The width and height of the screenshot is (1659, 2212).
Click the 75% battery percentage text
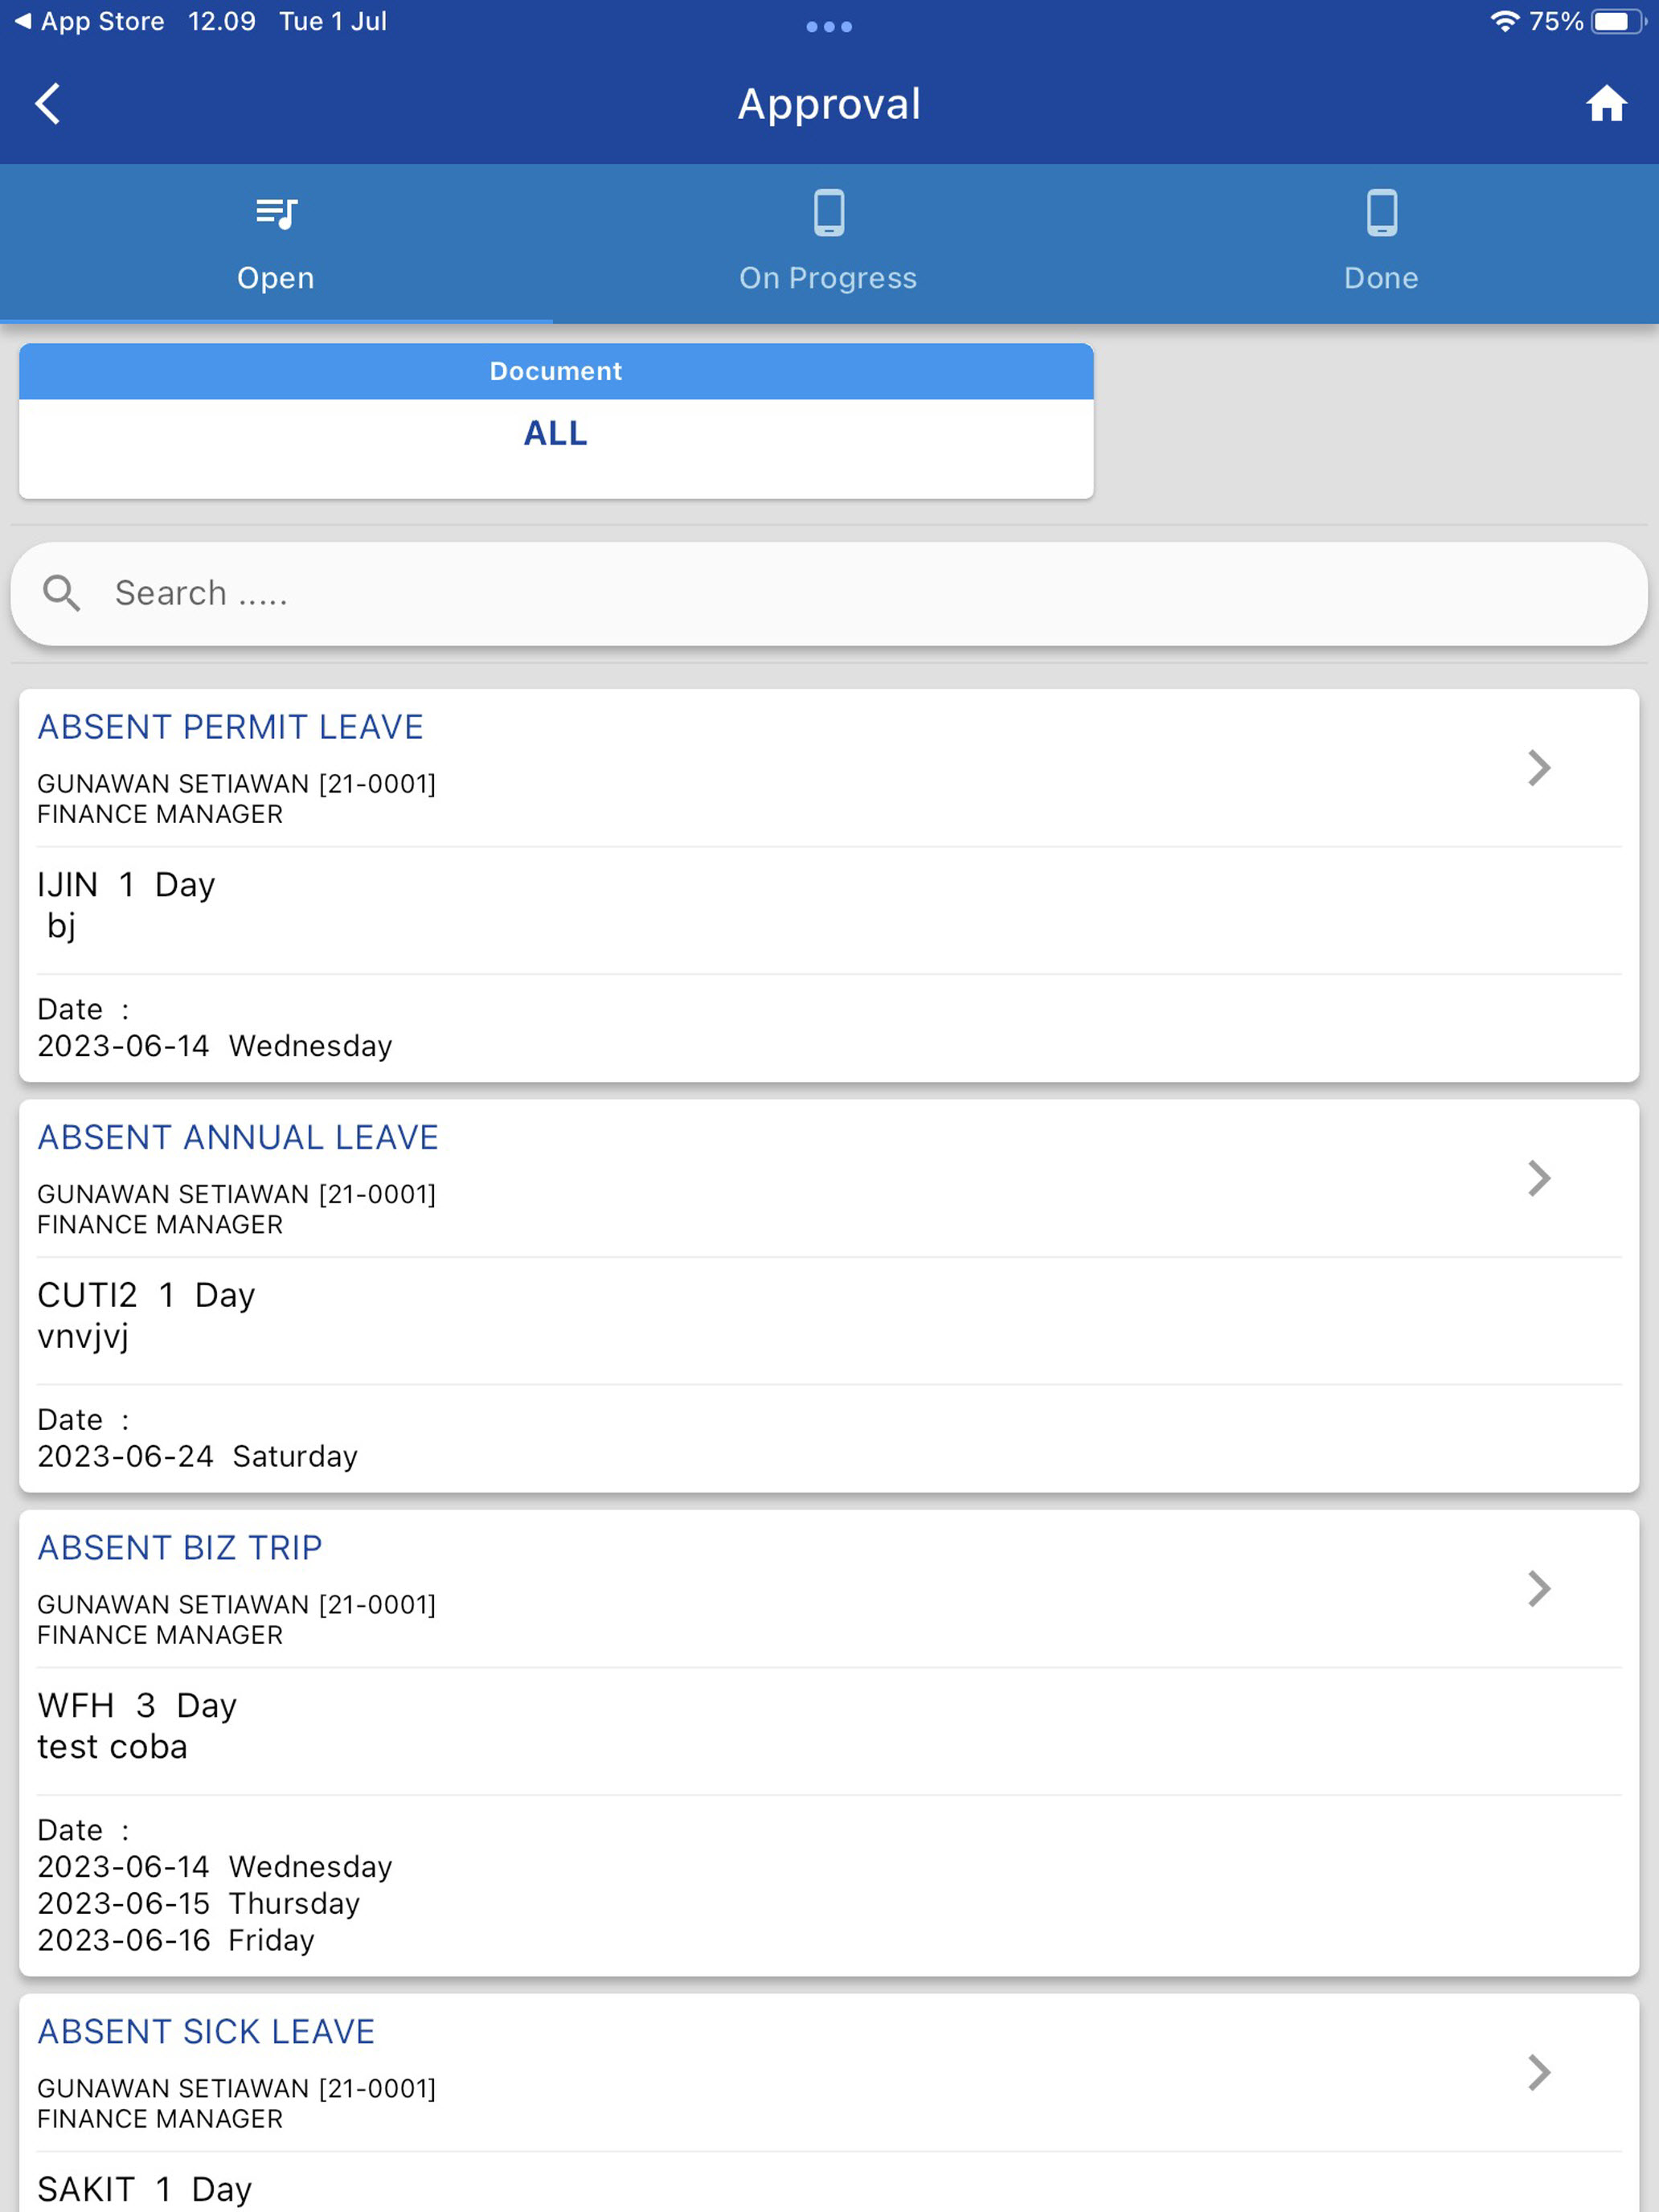point(1556,21)
